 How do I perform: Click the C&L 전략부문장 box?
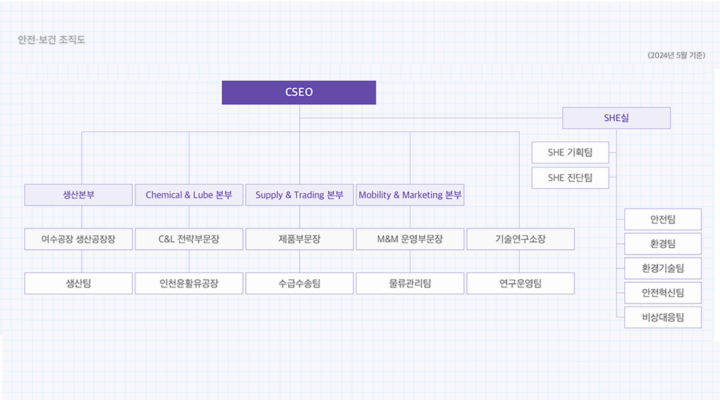tap(189, 239)
